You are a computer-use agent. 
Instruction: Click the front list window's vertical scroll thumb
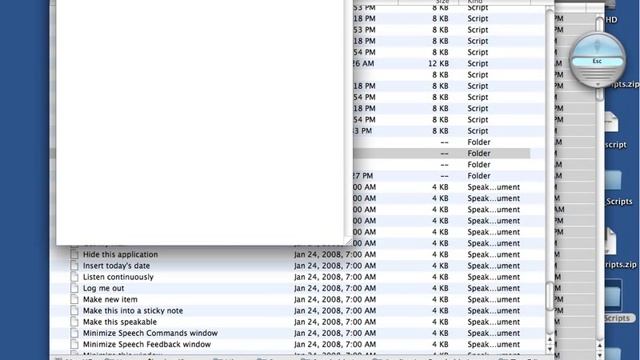pyautogui.click(x=549, y=296)
